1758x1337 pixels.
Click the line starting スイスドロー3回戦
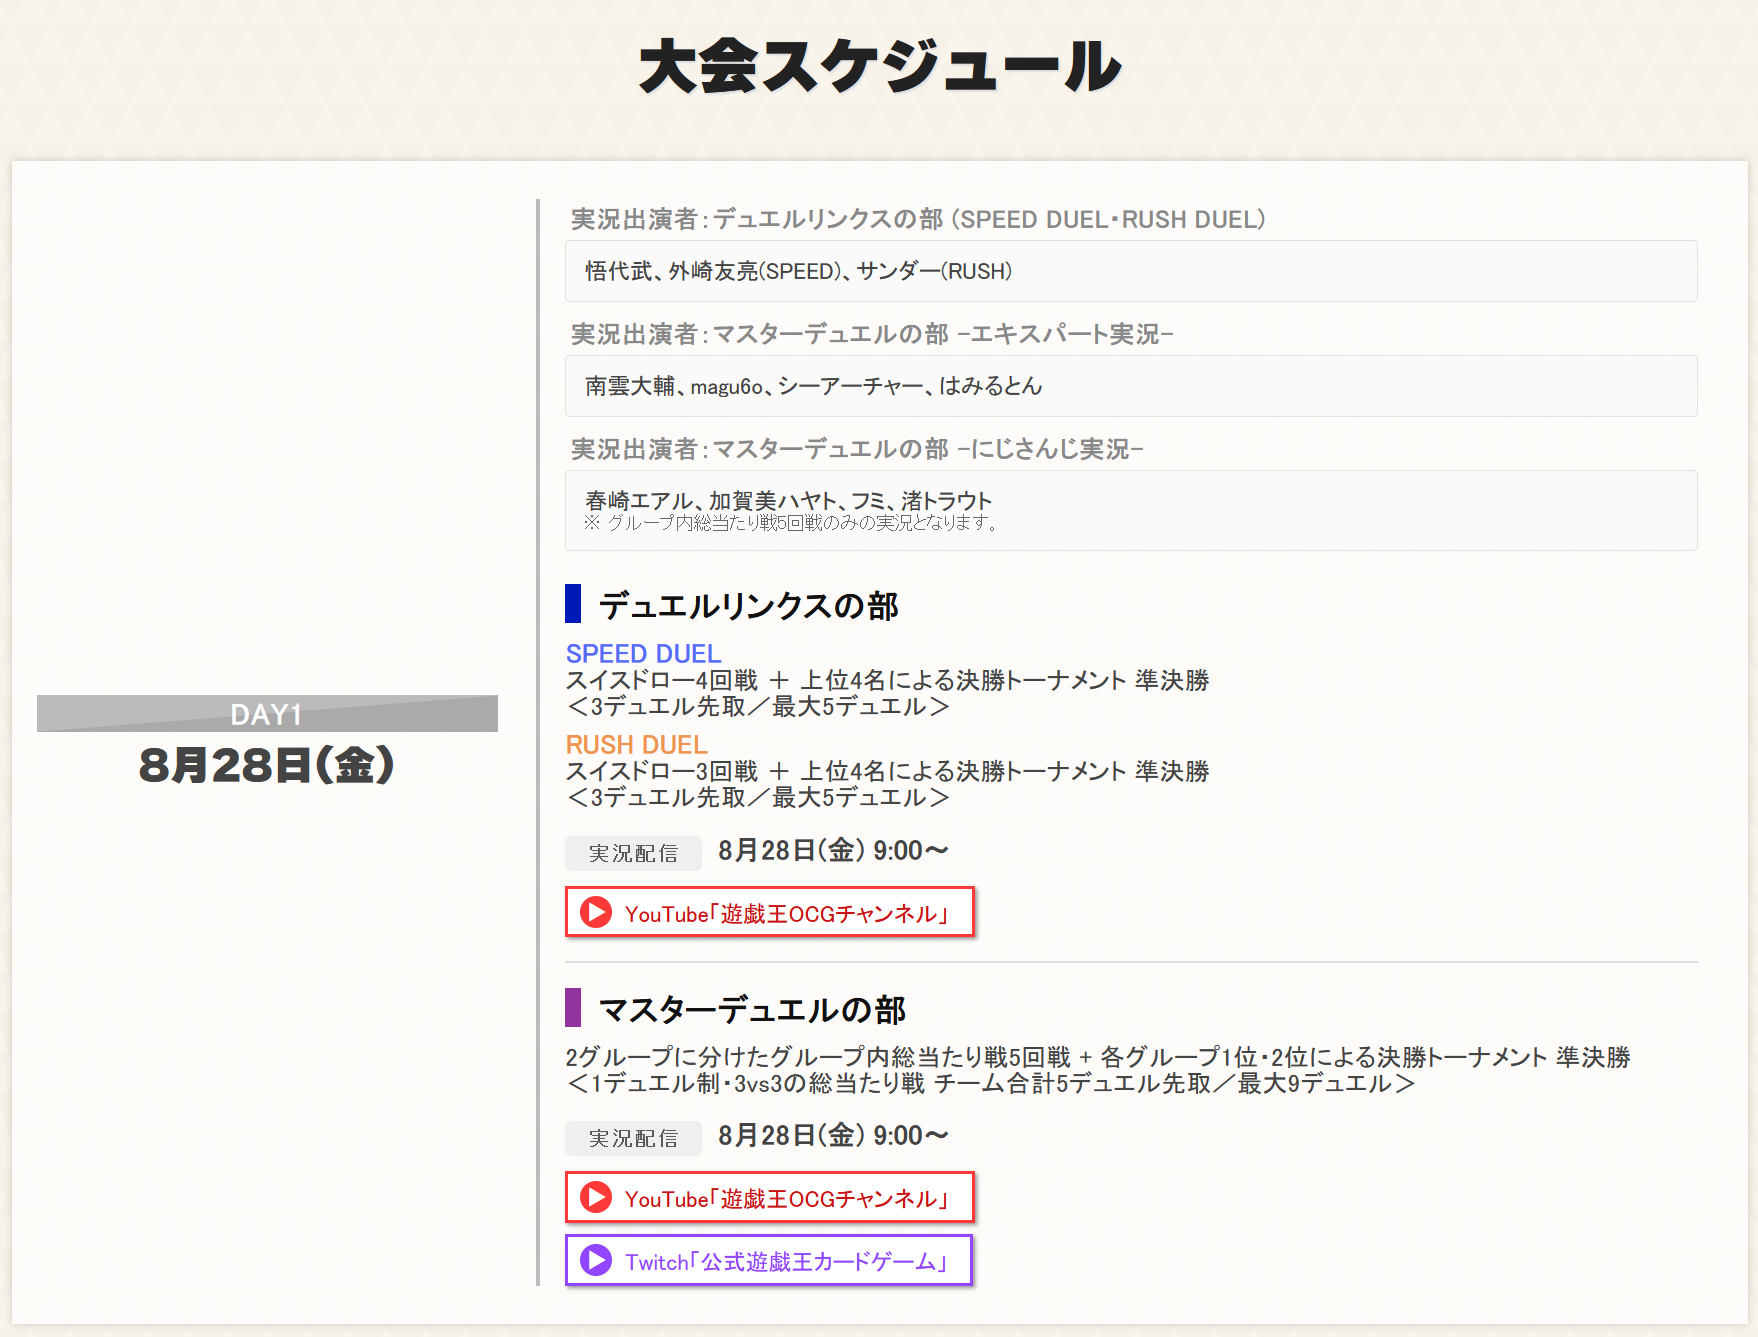coord(888,771)
